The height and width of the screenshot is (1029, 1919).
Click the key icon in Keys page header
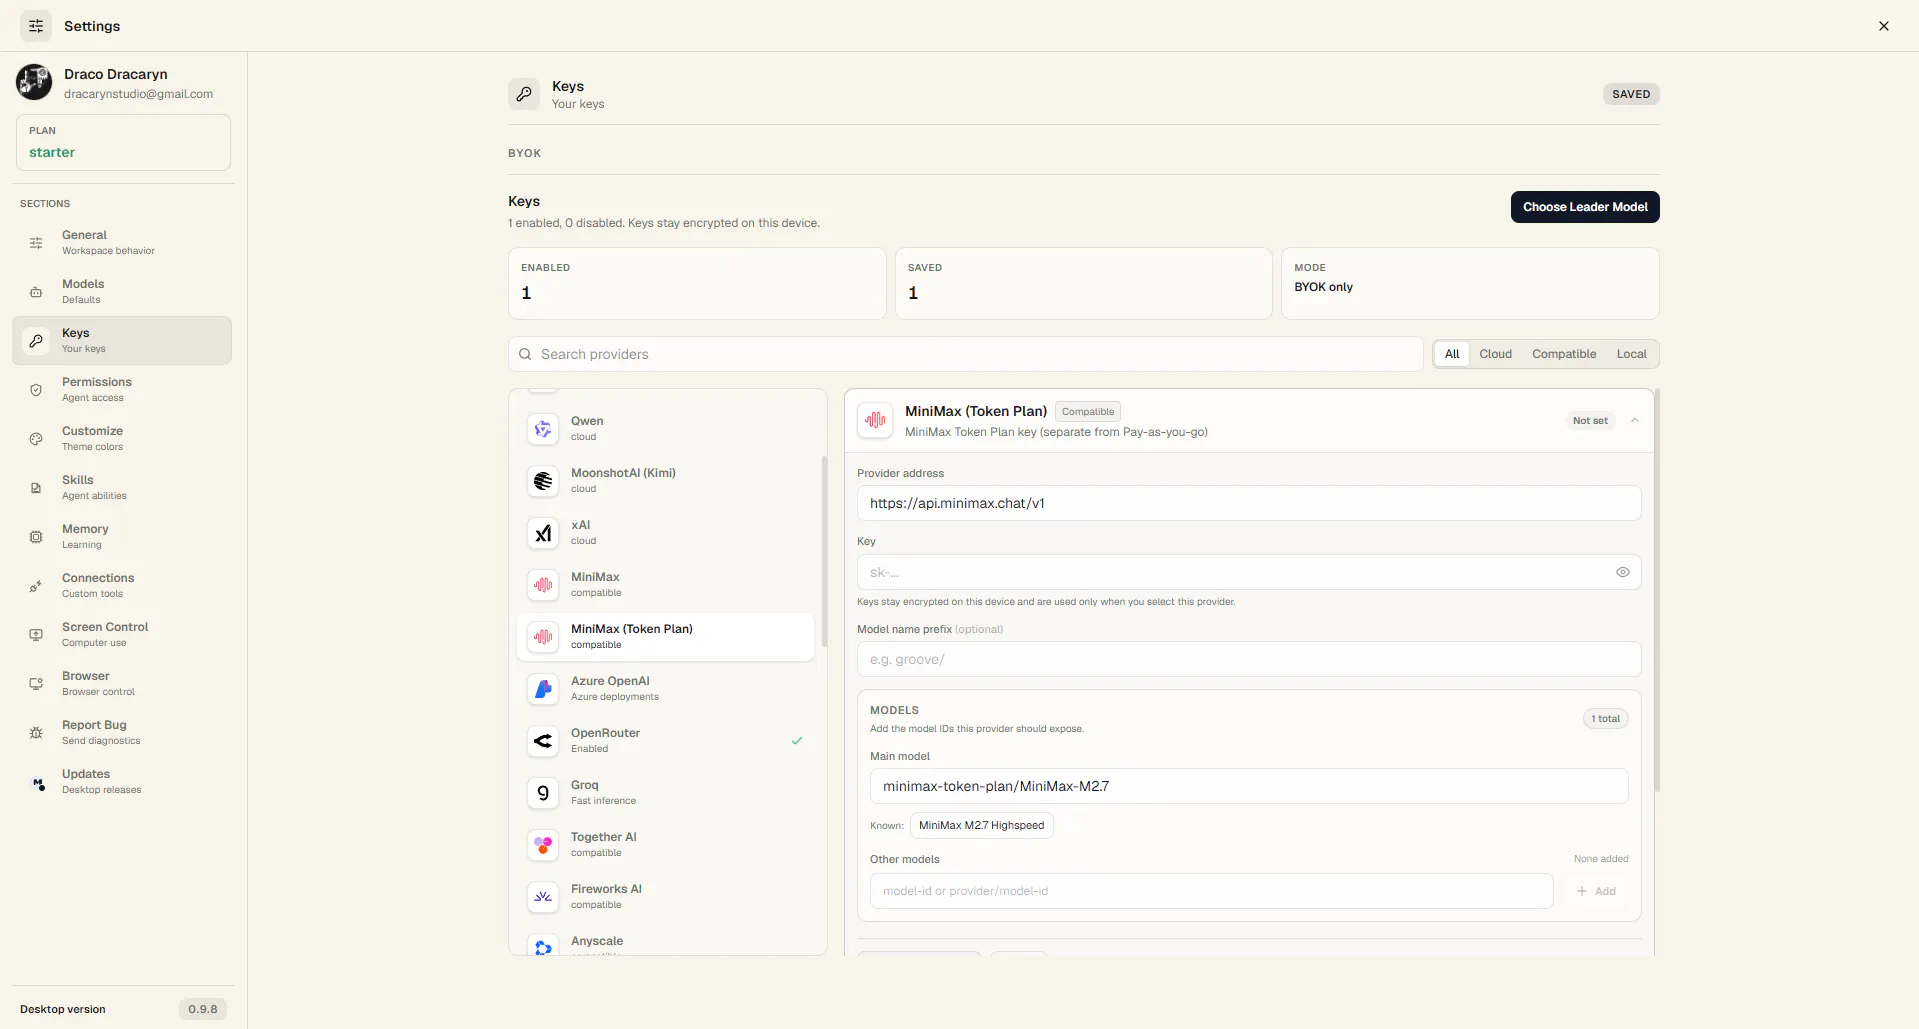524,94
